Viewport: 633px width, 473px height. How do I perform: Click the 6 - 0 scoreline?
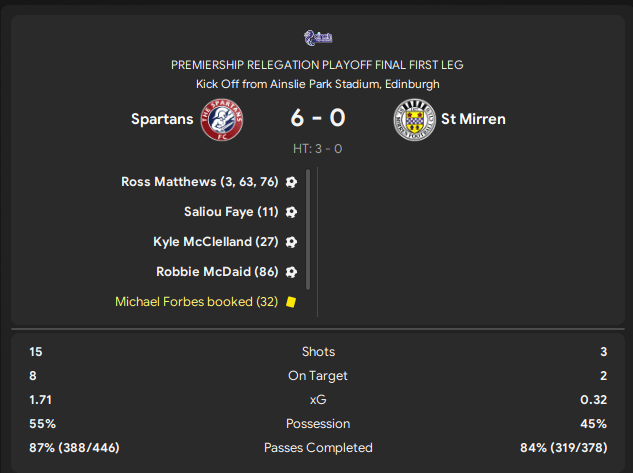[318, 118]
